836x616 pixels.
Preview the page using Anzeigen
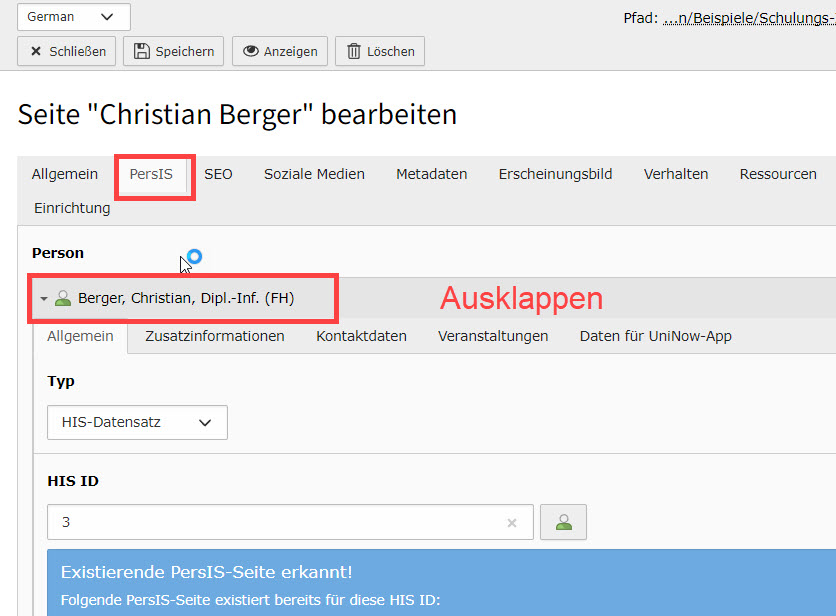click(x=280, y=51)
